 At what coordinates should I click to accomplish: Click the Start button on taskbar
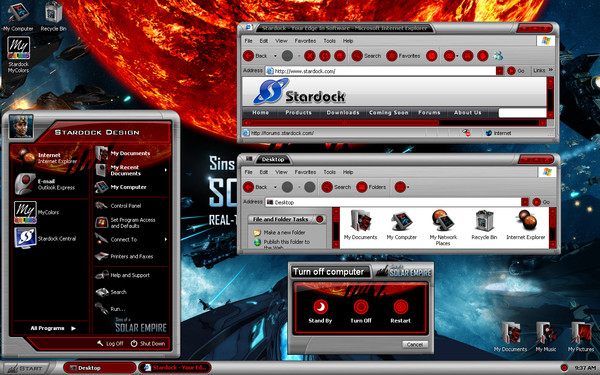[26, 368]
